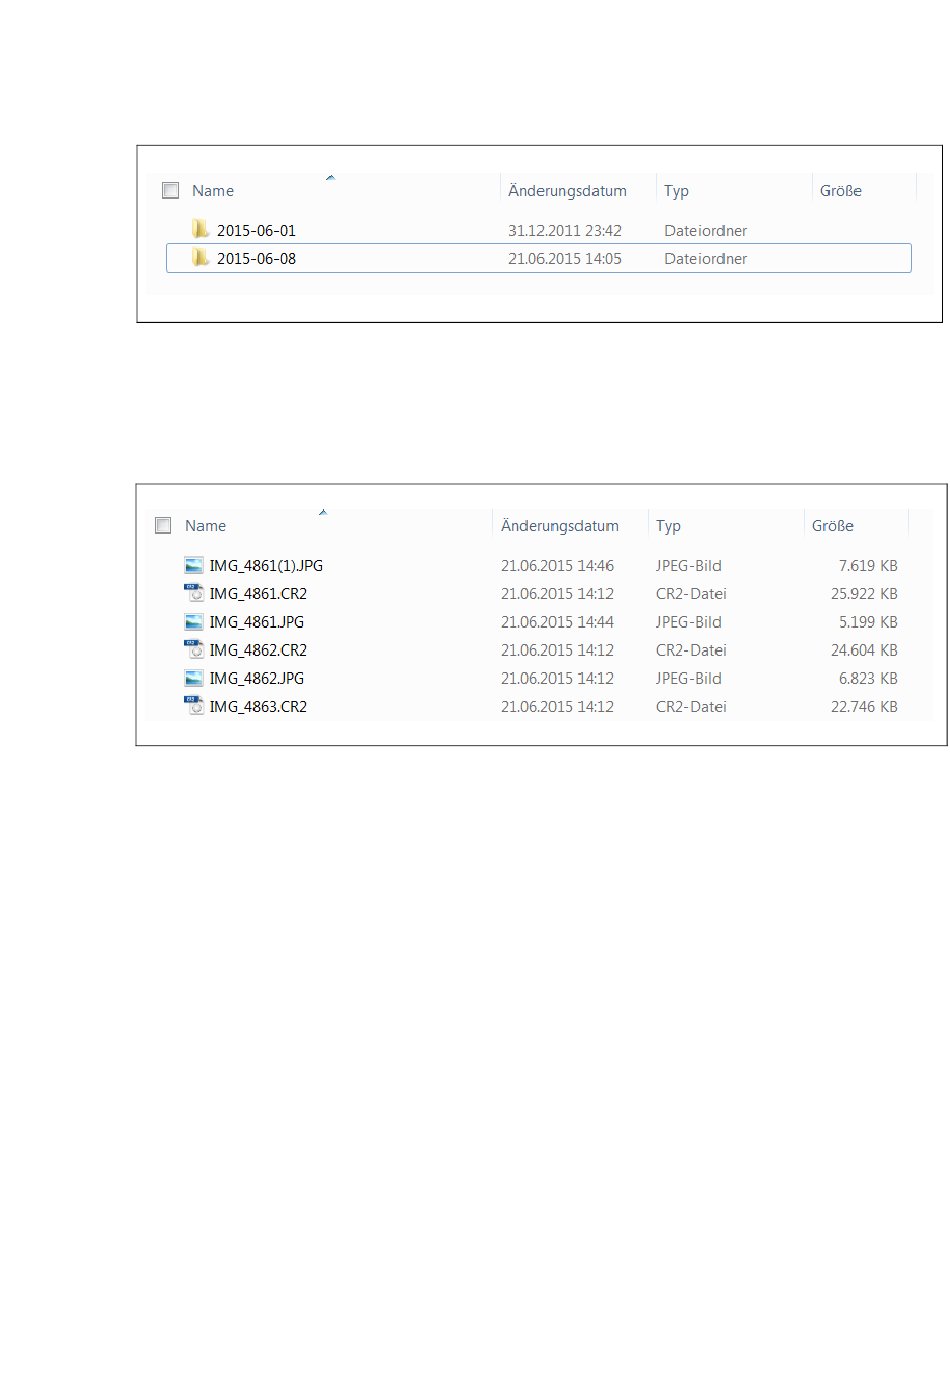Sort image file list by Änderungsdatum
This screenshot has width=950, height=1379.
[560, 525]
